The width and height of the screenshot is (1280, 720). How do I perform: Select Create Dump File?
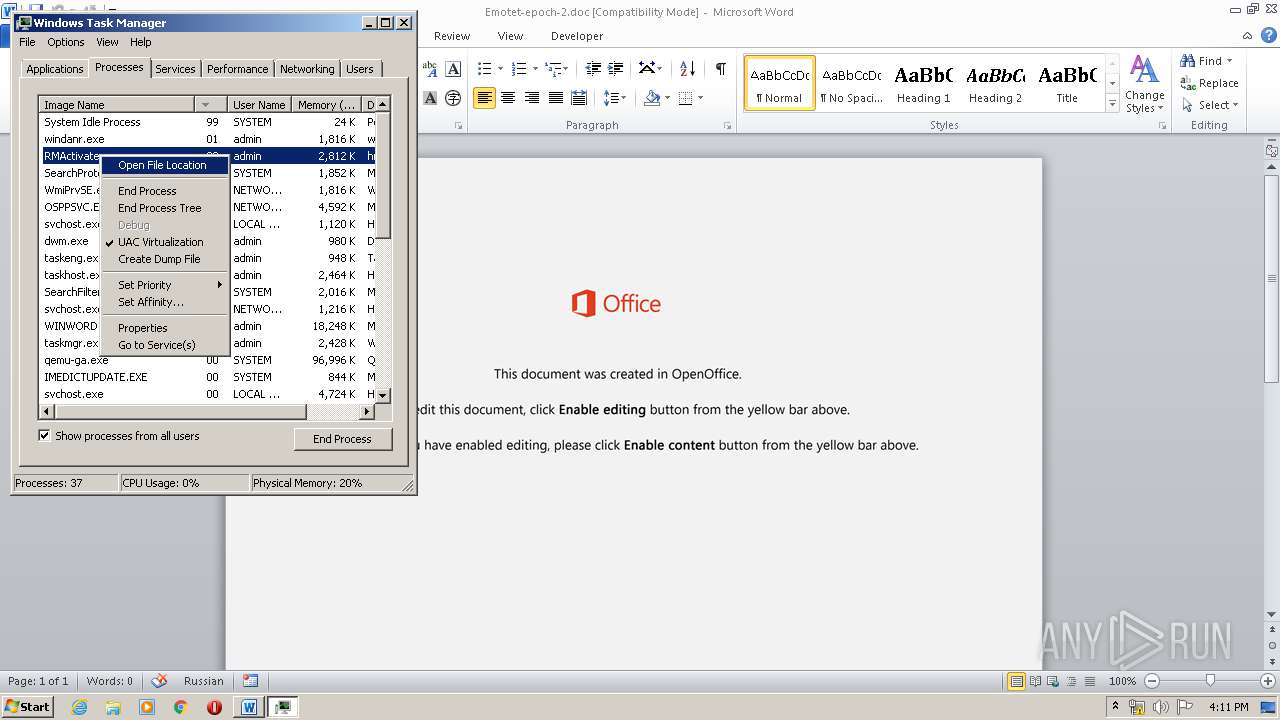click(159, 259)
